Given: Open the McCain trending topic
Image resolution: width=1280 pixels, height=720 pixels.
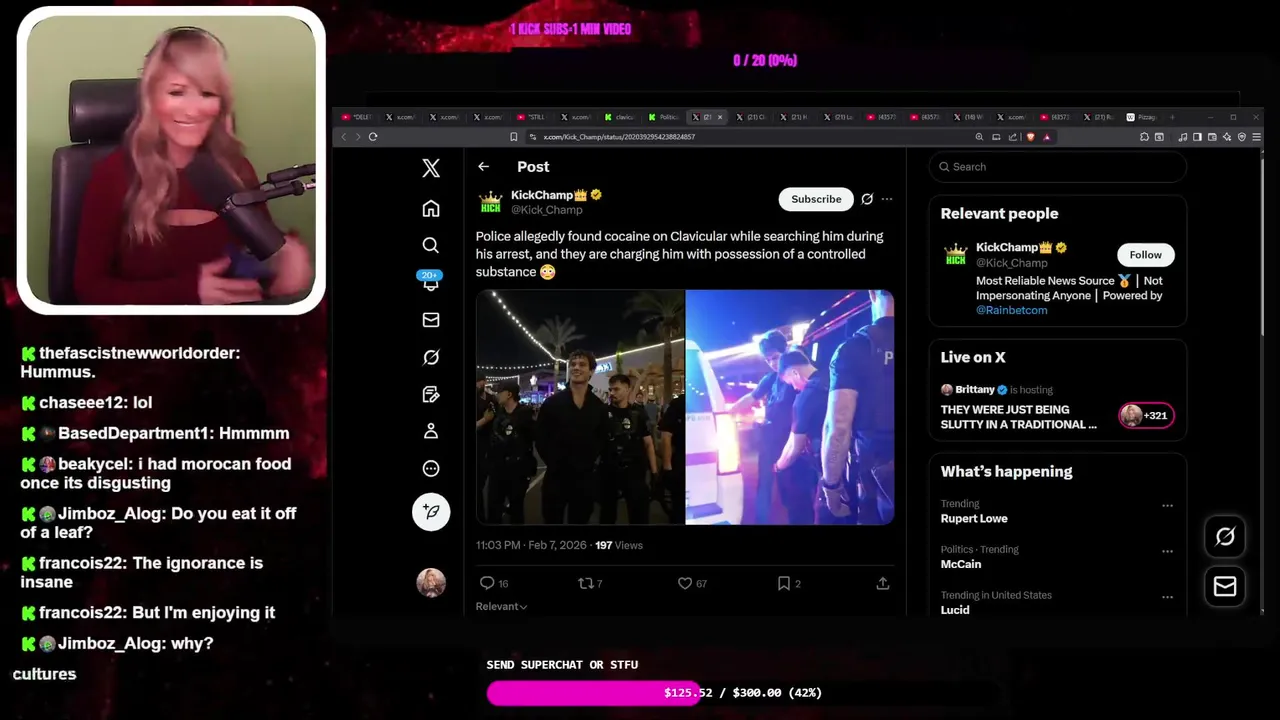Looking at the screenshot, I should [961, 564].
